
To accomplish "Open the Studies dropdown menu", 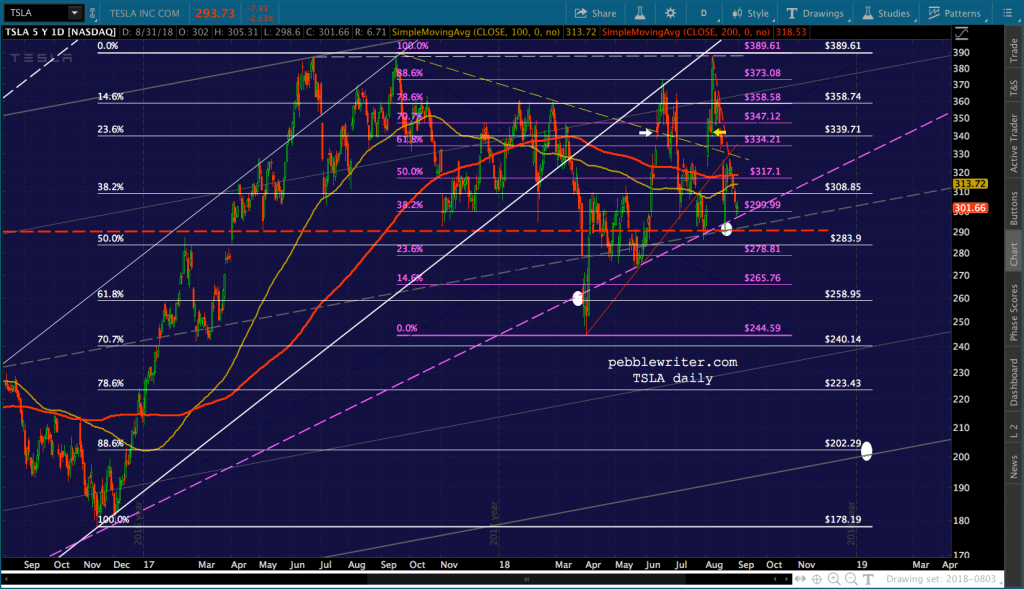I will click(x=887, y=13).
